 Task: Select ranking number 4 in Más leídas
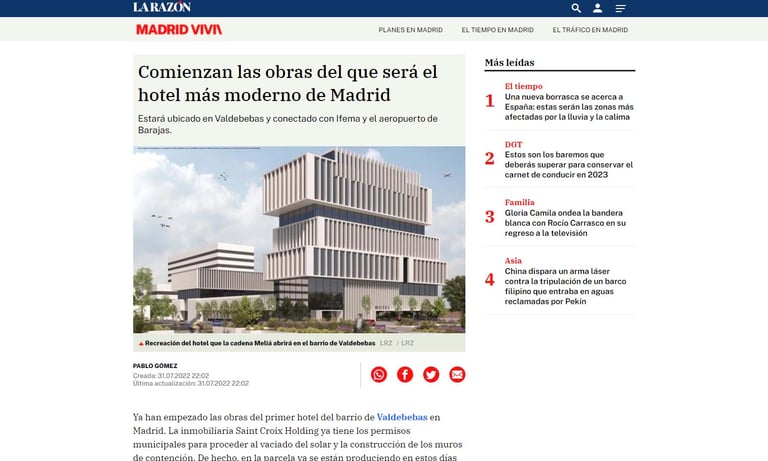click(490, 280)
